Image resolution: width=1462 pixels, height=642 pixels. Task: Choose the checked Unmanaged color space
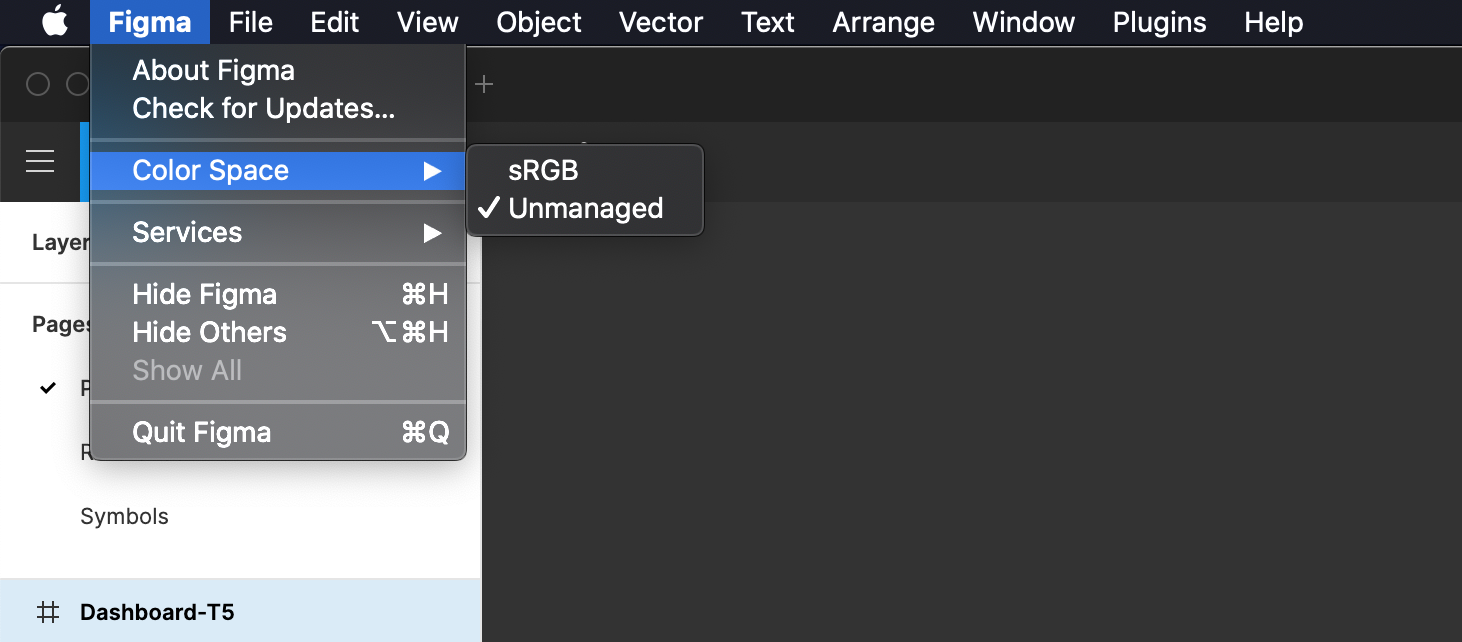point(585,209)
